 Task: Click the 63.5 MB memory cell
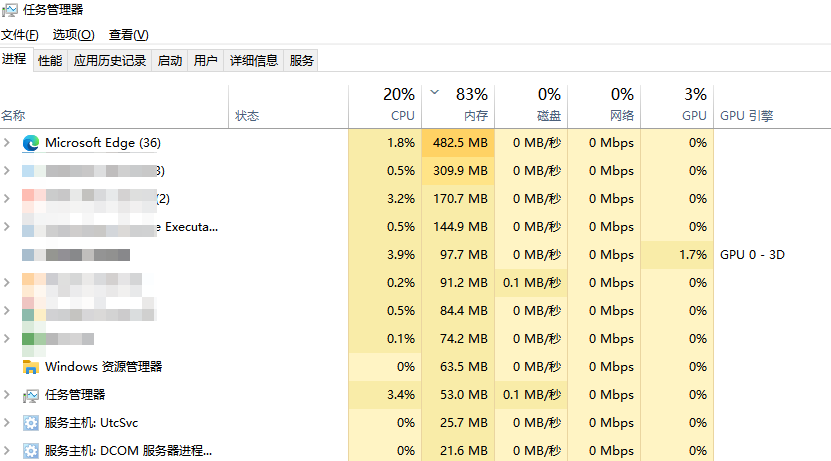click(458, 367)
